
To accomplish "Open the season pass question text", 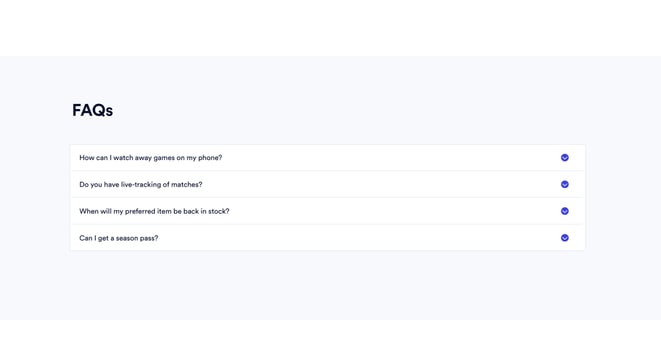I will [x=118, y=238].
